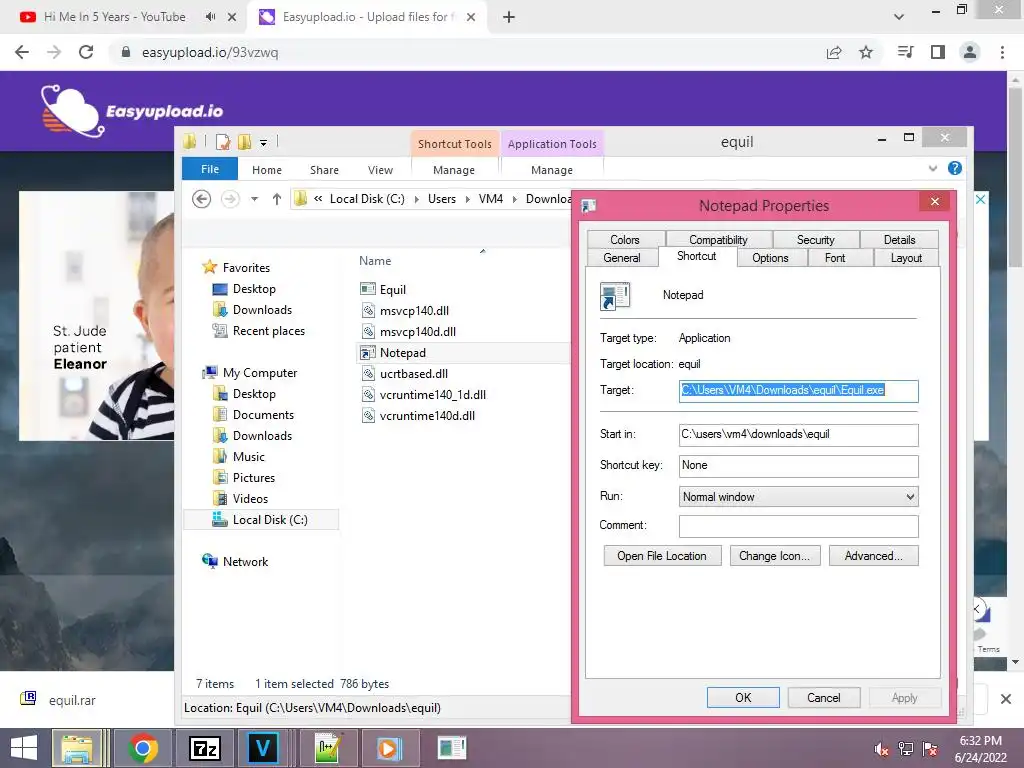1024x768 pixels.
Task: Select the Application Tools contextual tab
Action: (x=552, y=144)
